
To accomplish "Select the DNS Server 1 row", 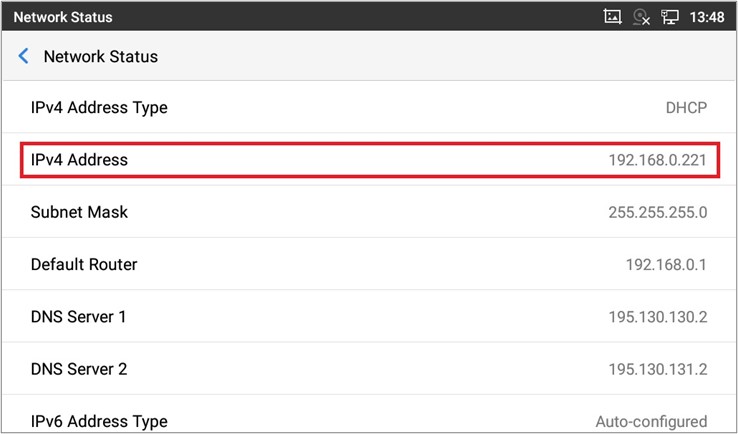I will [x=369, y=317].
